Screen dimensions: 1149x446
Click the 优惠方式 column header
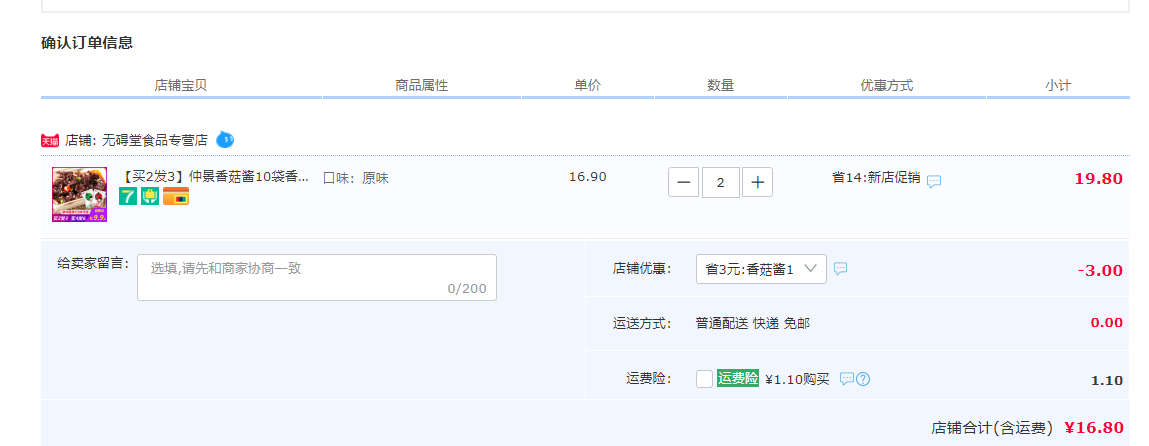click(x=887, y=86)
